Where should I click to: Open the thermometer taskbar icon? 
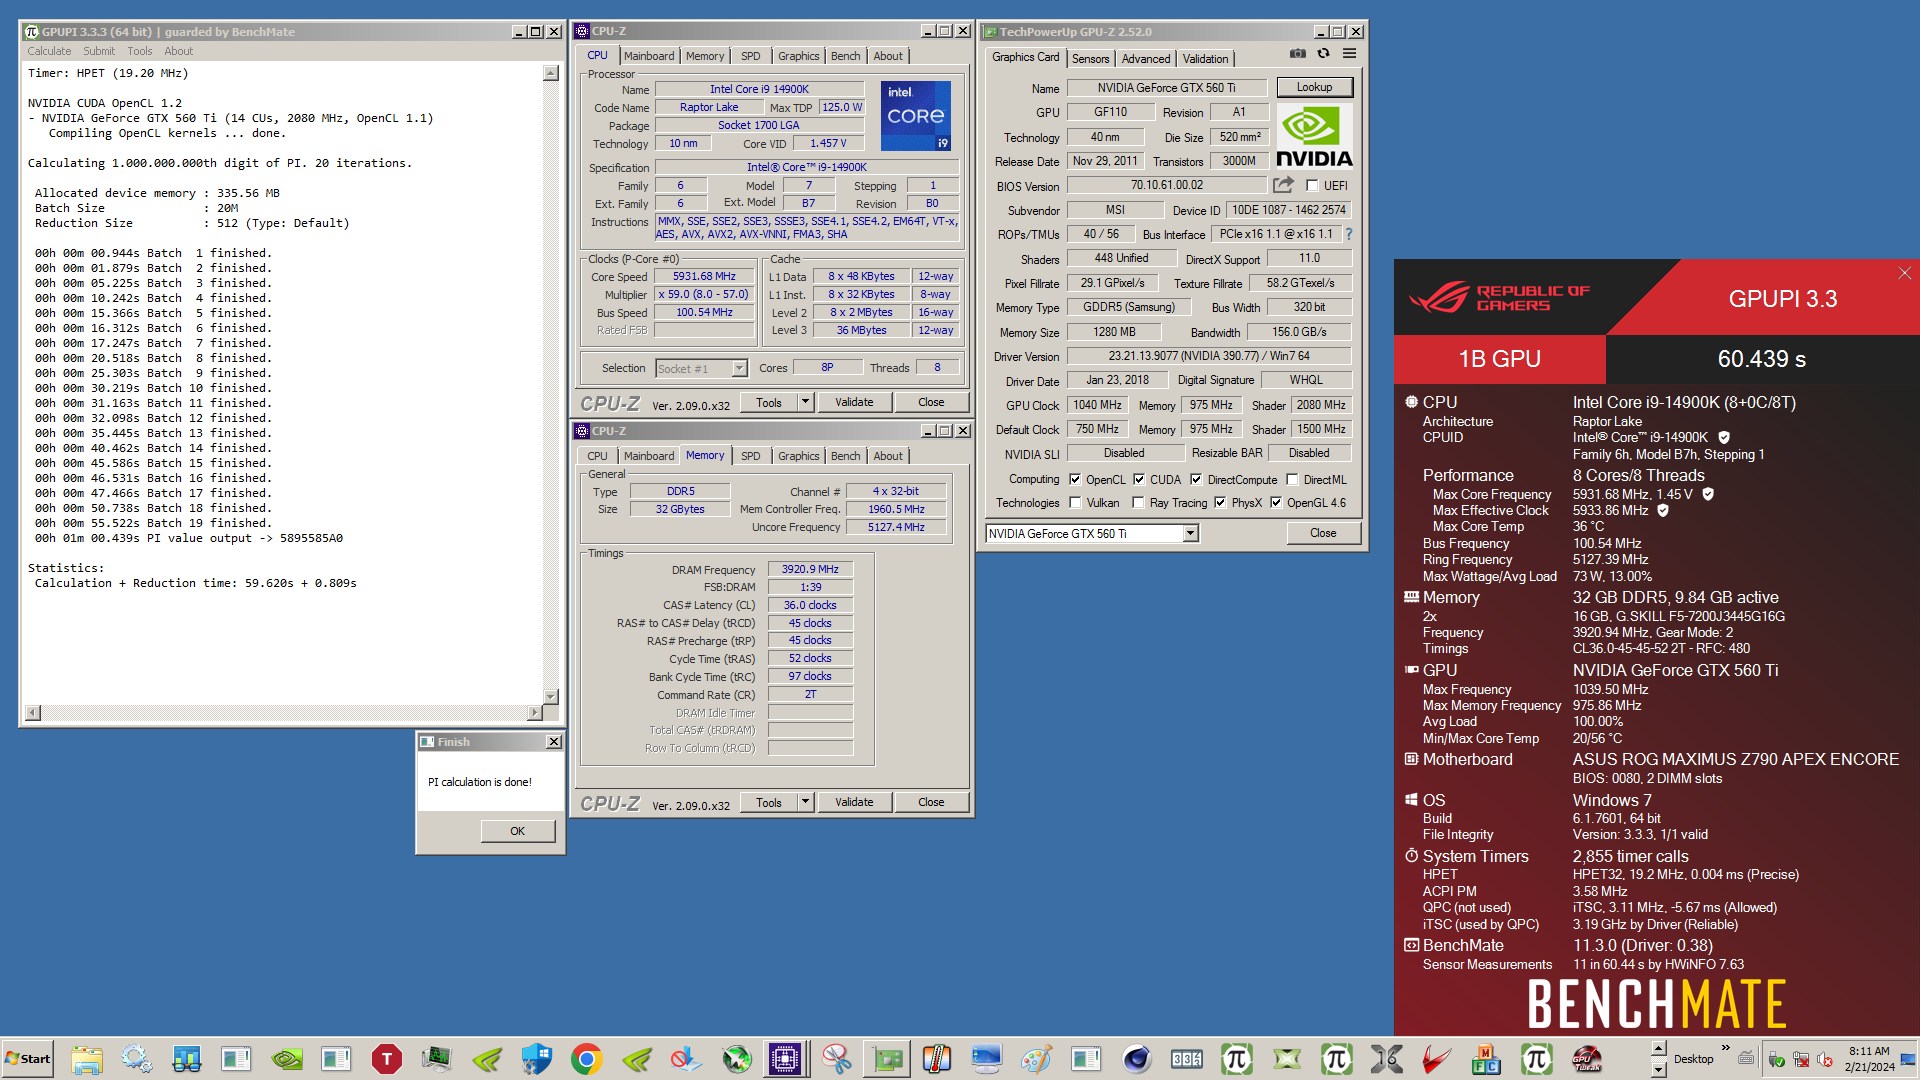pos(937,1059)
